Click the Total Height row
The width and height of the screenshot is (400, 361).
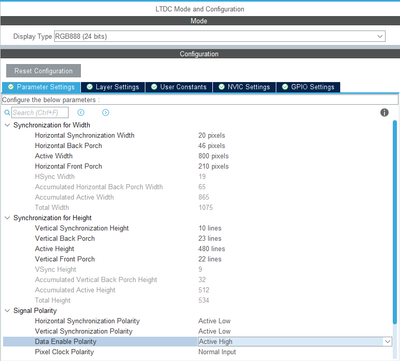pyautogui.click(x=198, y=300)
